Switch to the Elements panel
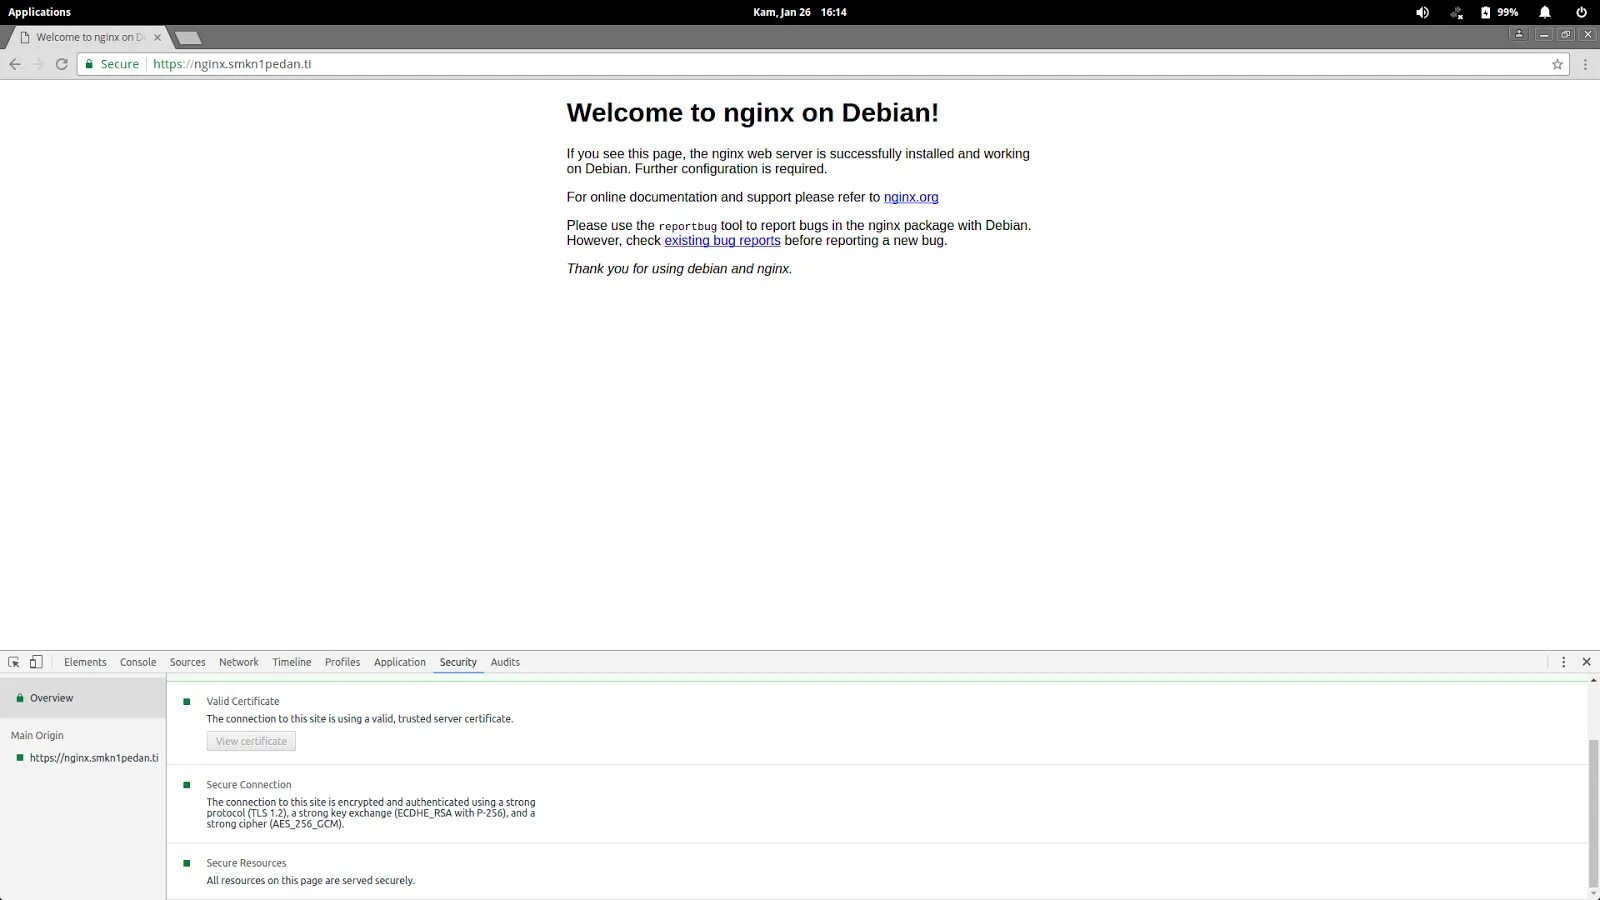1600x900 pixels. 85,662
